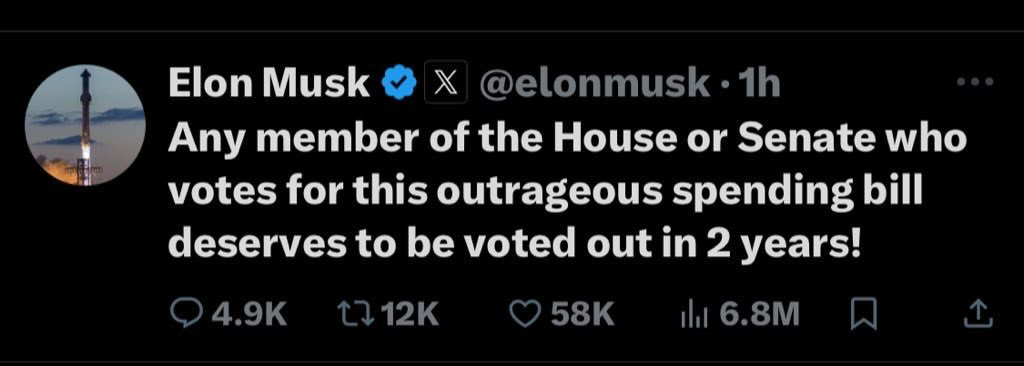The image size is (1024, 366).
Task: Click the 12K repost count
Action: tap(408, 316)
